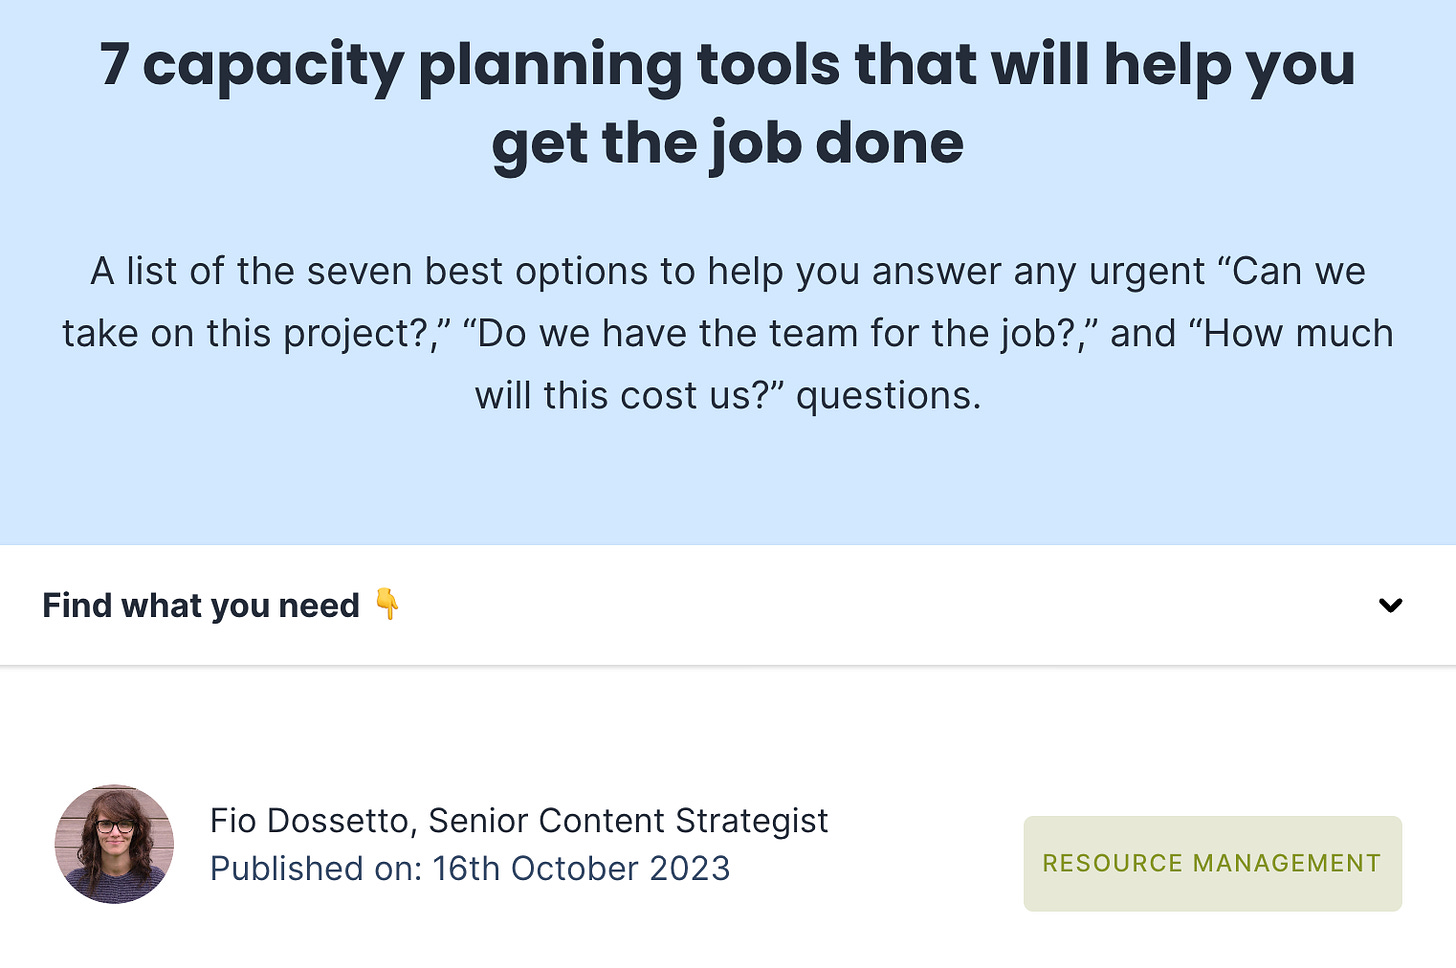Click the "Published on:" label

tap(316, 868)
